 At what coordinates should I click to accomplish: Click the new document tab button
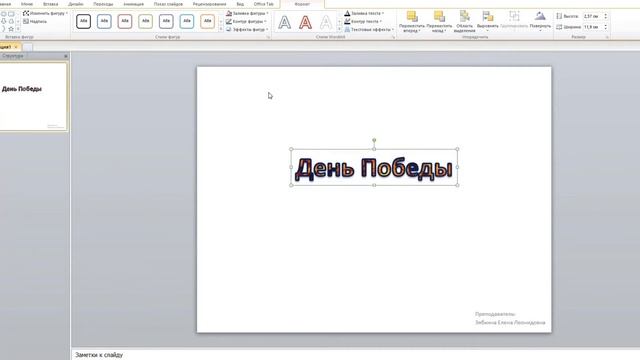[x=27, y=47]
